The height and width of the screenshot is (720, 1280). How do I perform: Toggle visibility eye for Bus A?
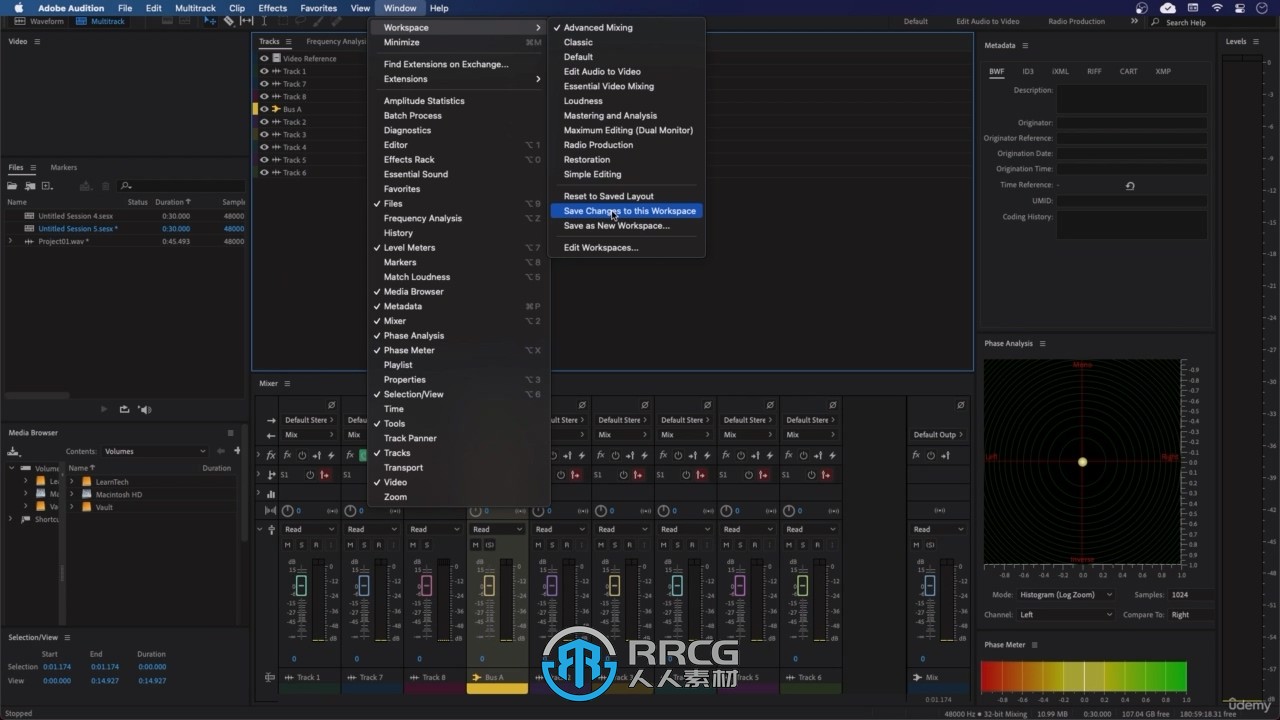264,109
